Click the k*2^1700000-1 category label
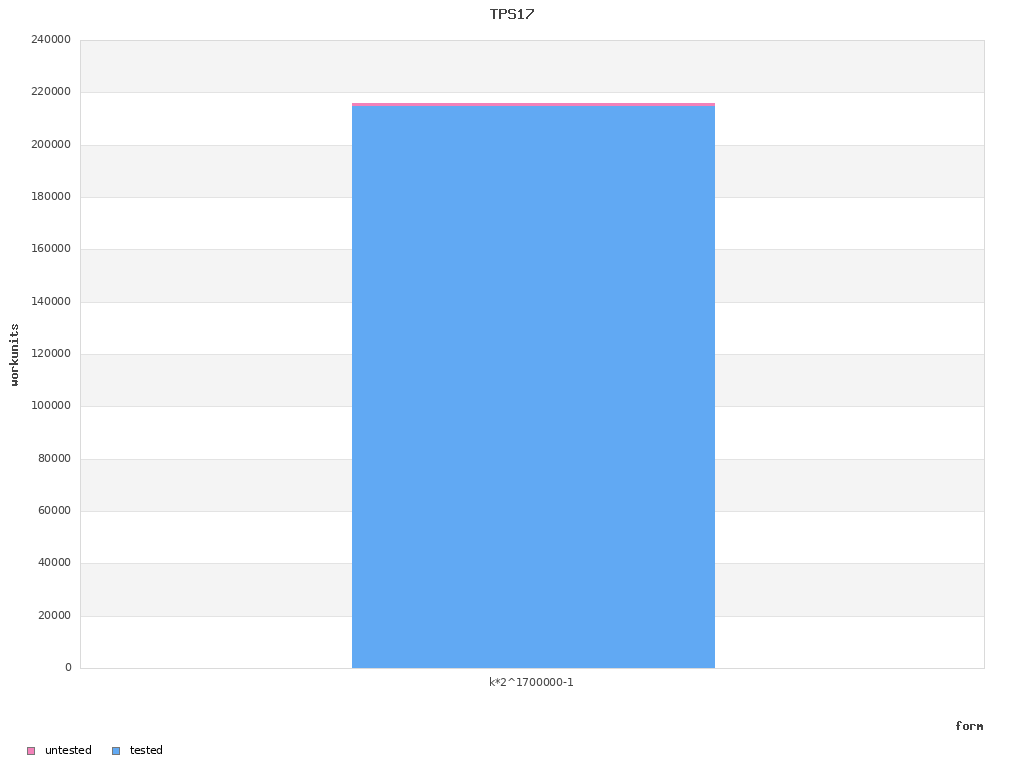1024x768 pixels. point(531,682)
